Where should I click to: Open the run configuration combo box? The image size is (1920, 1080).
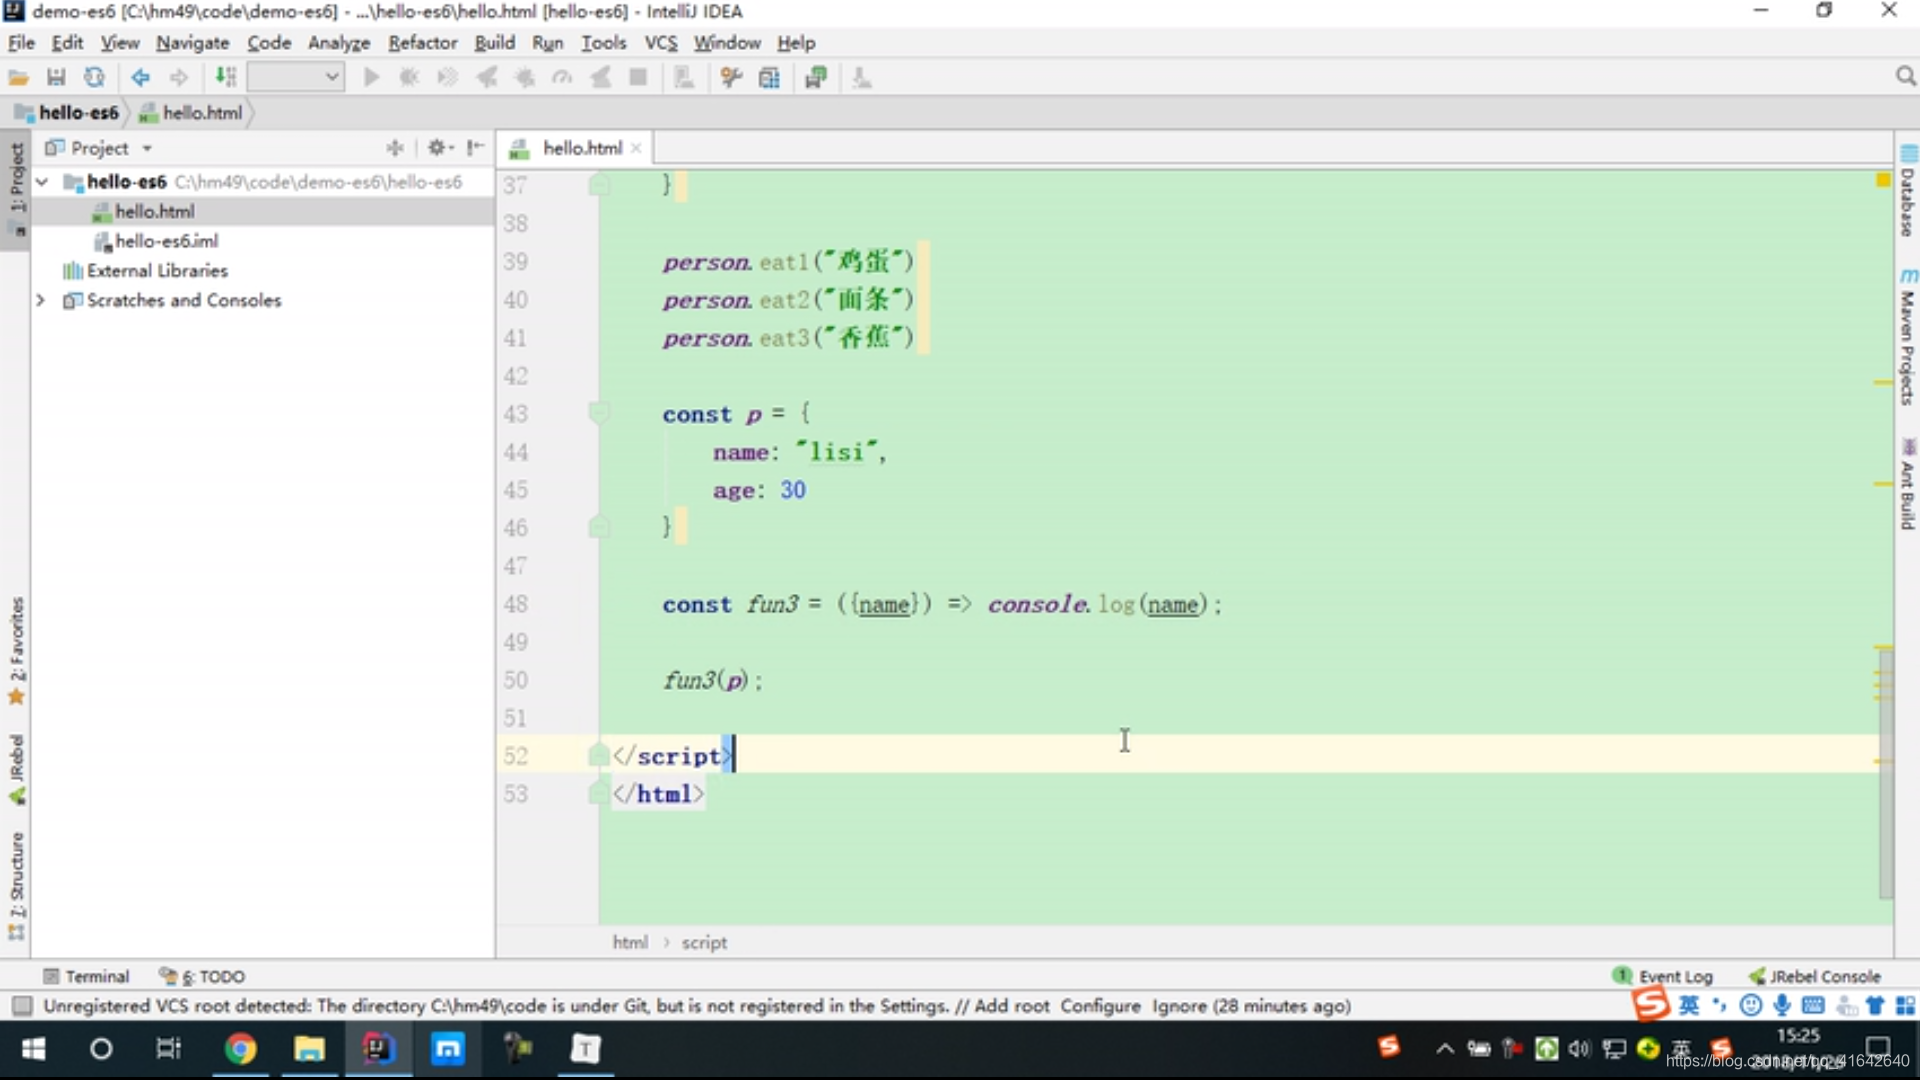(x=296, y=77)
